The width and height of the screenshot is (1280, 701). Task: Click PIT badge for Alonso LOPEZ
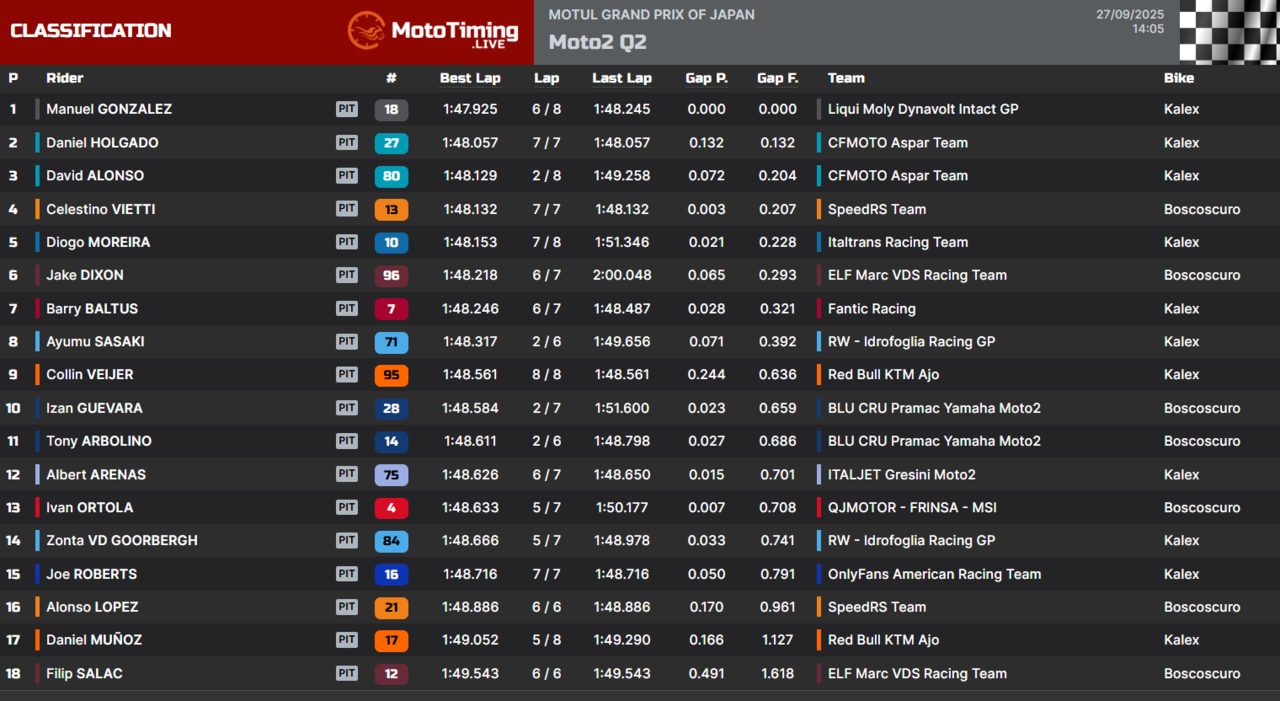tap(347, 606)
